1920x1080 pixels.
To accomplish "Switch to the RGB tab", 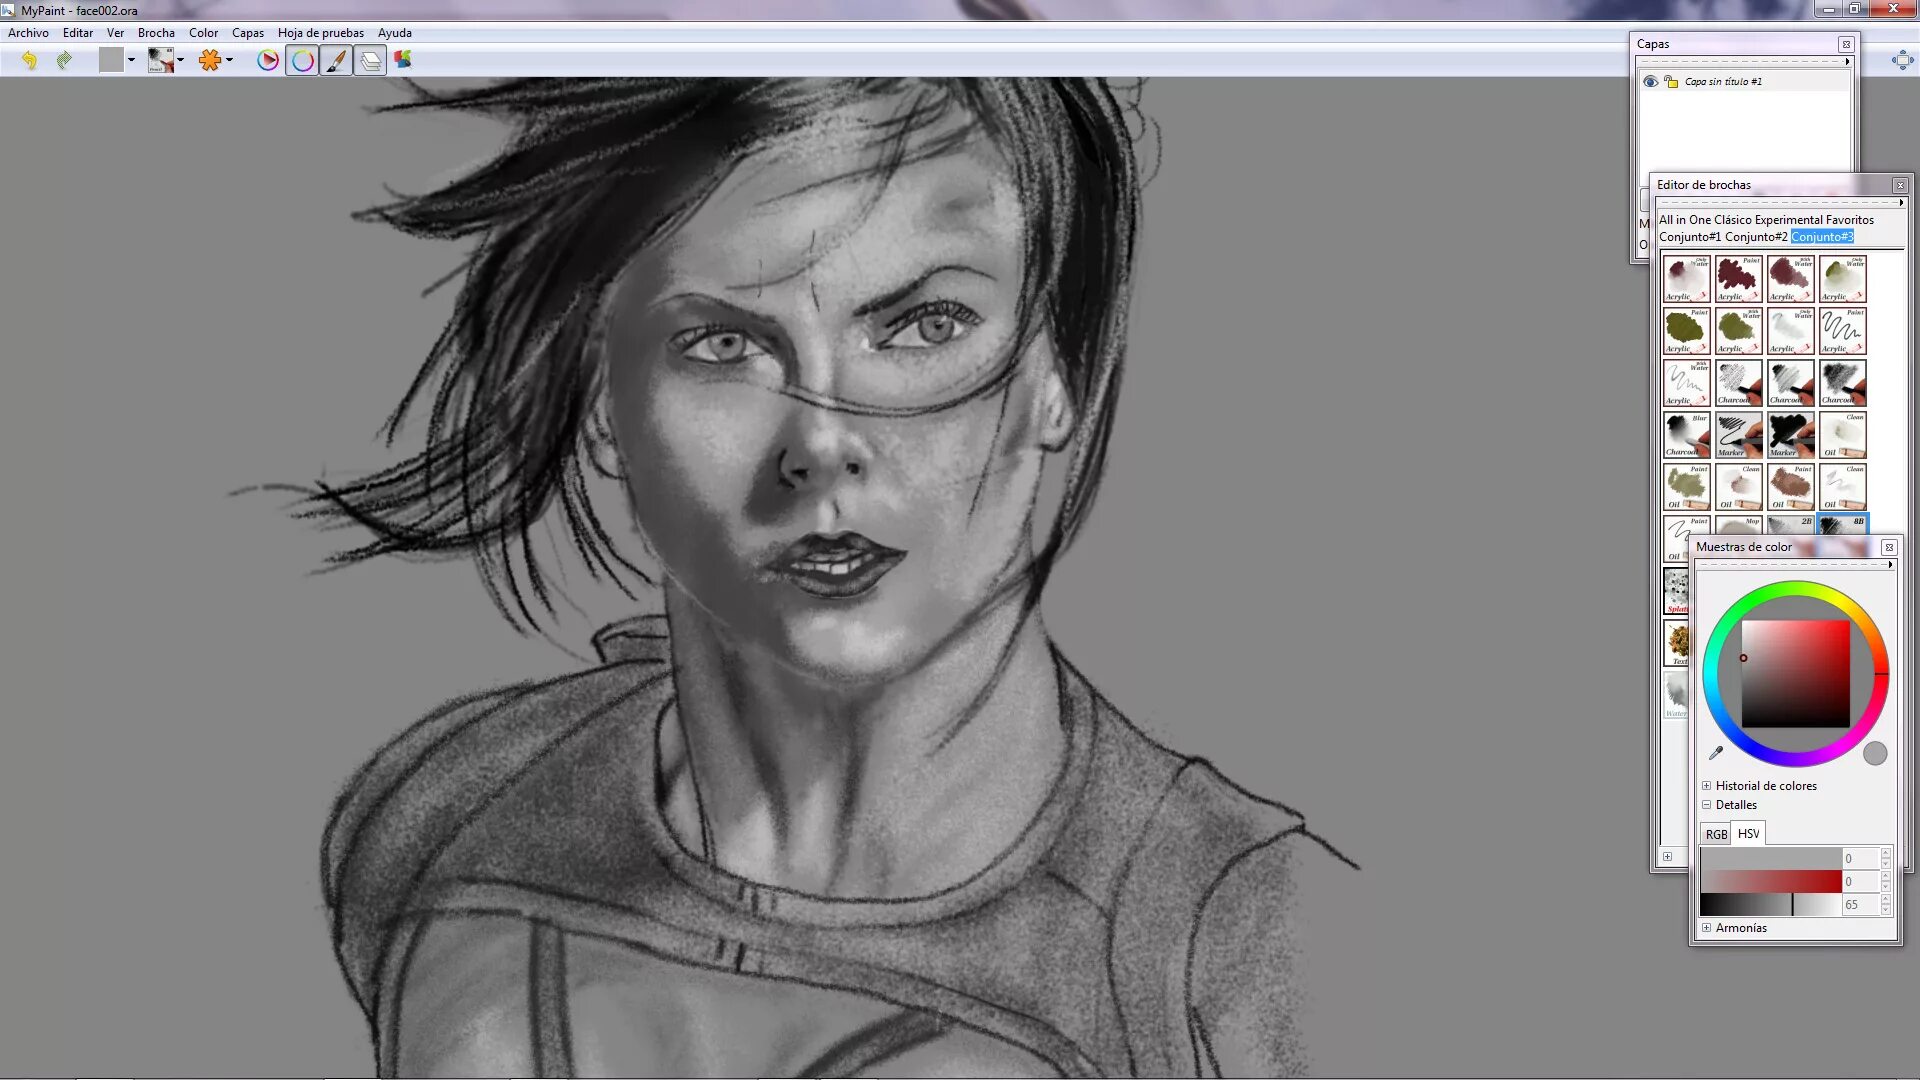I will (x=1716, y=834).
